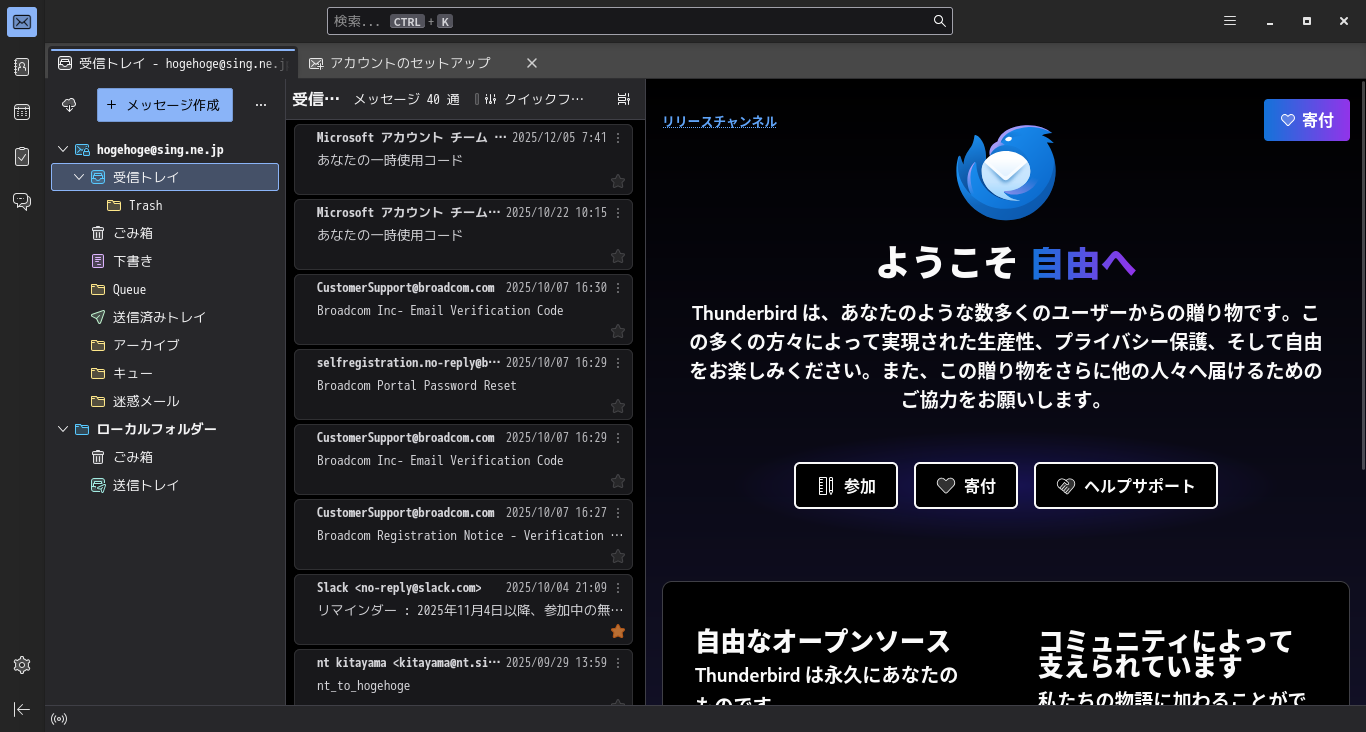Open the アーカイブ folder
1366x732 pixels.
click(165, 345)
